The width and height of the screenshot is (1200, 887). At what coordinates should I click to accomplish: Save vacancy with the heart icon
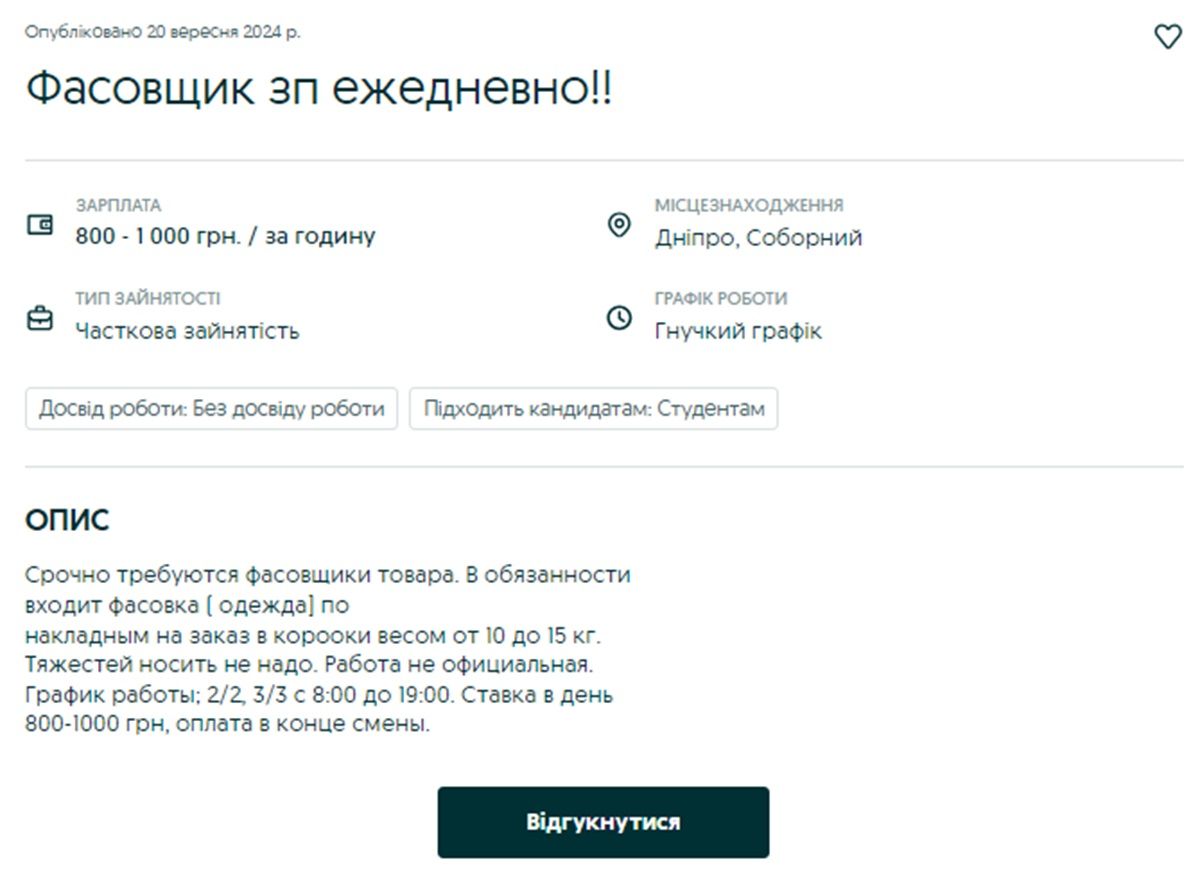[1167, 38]
